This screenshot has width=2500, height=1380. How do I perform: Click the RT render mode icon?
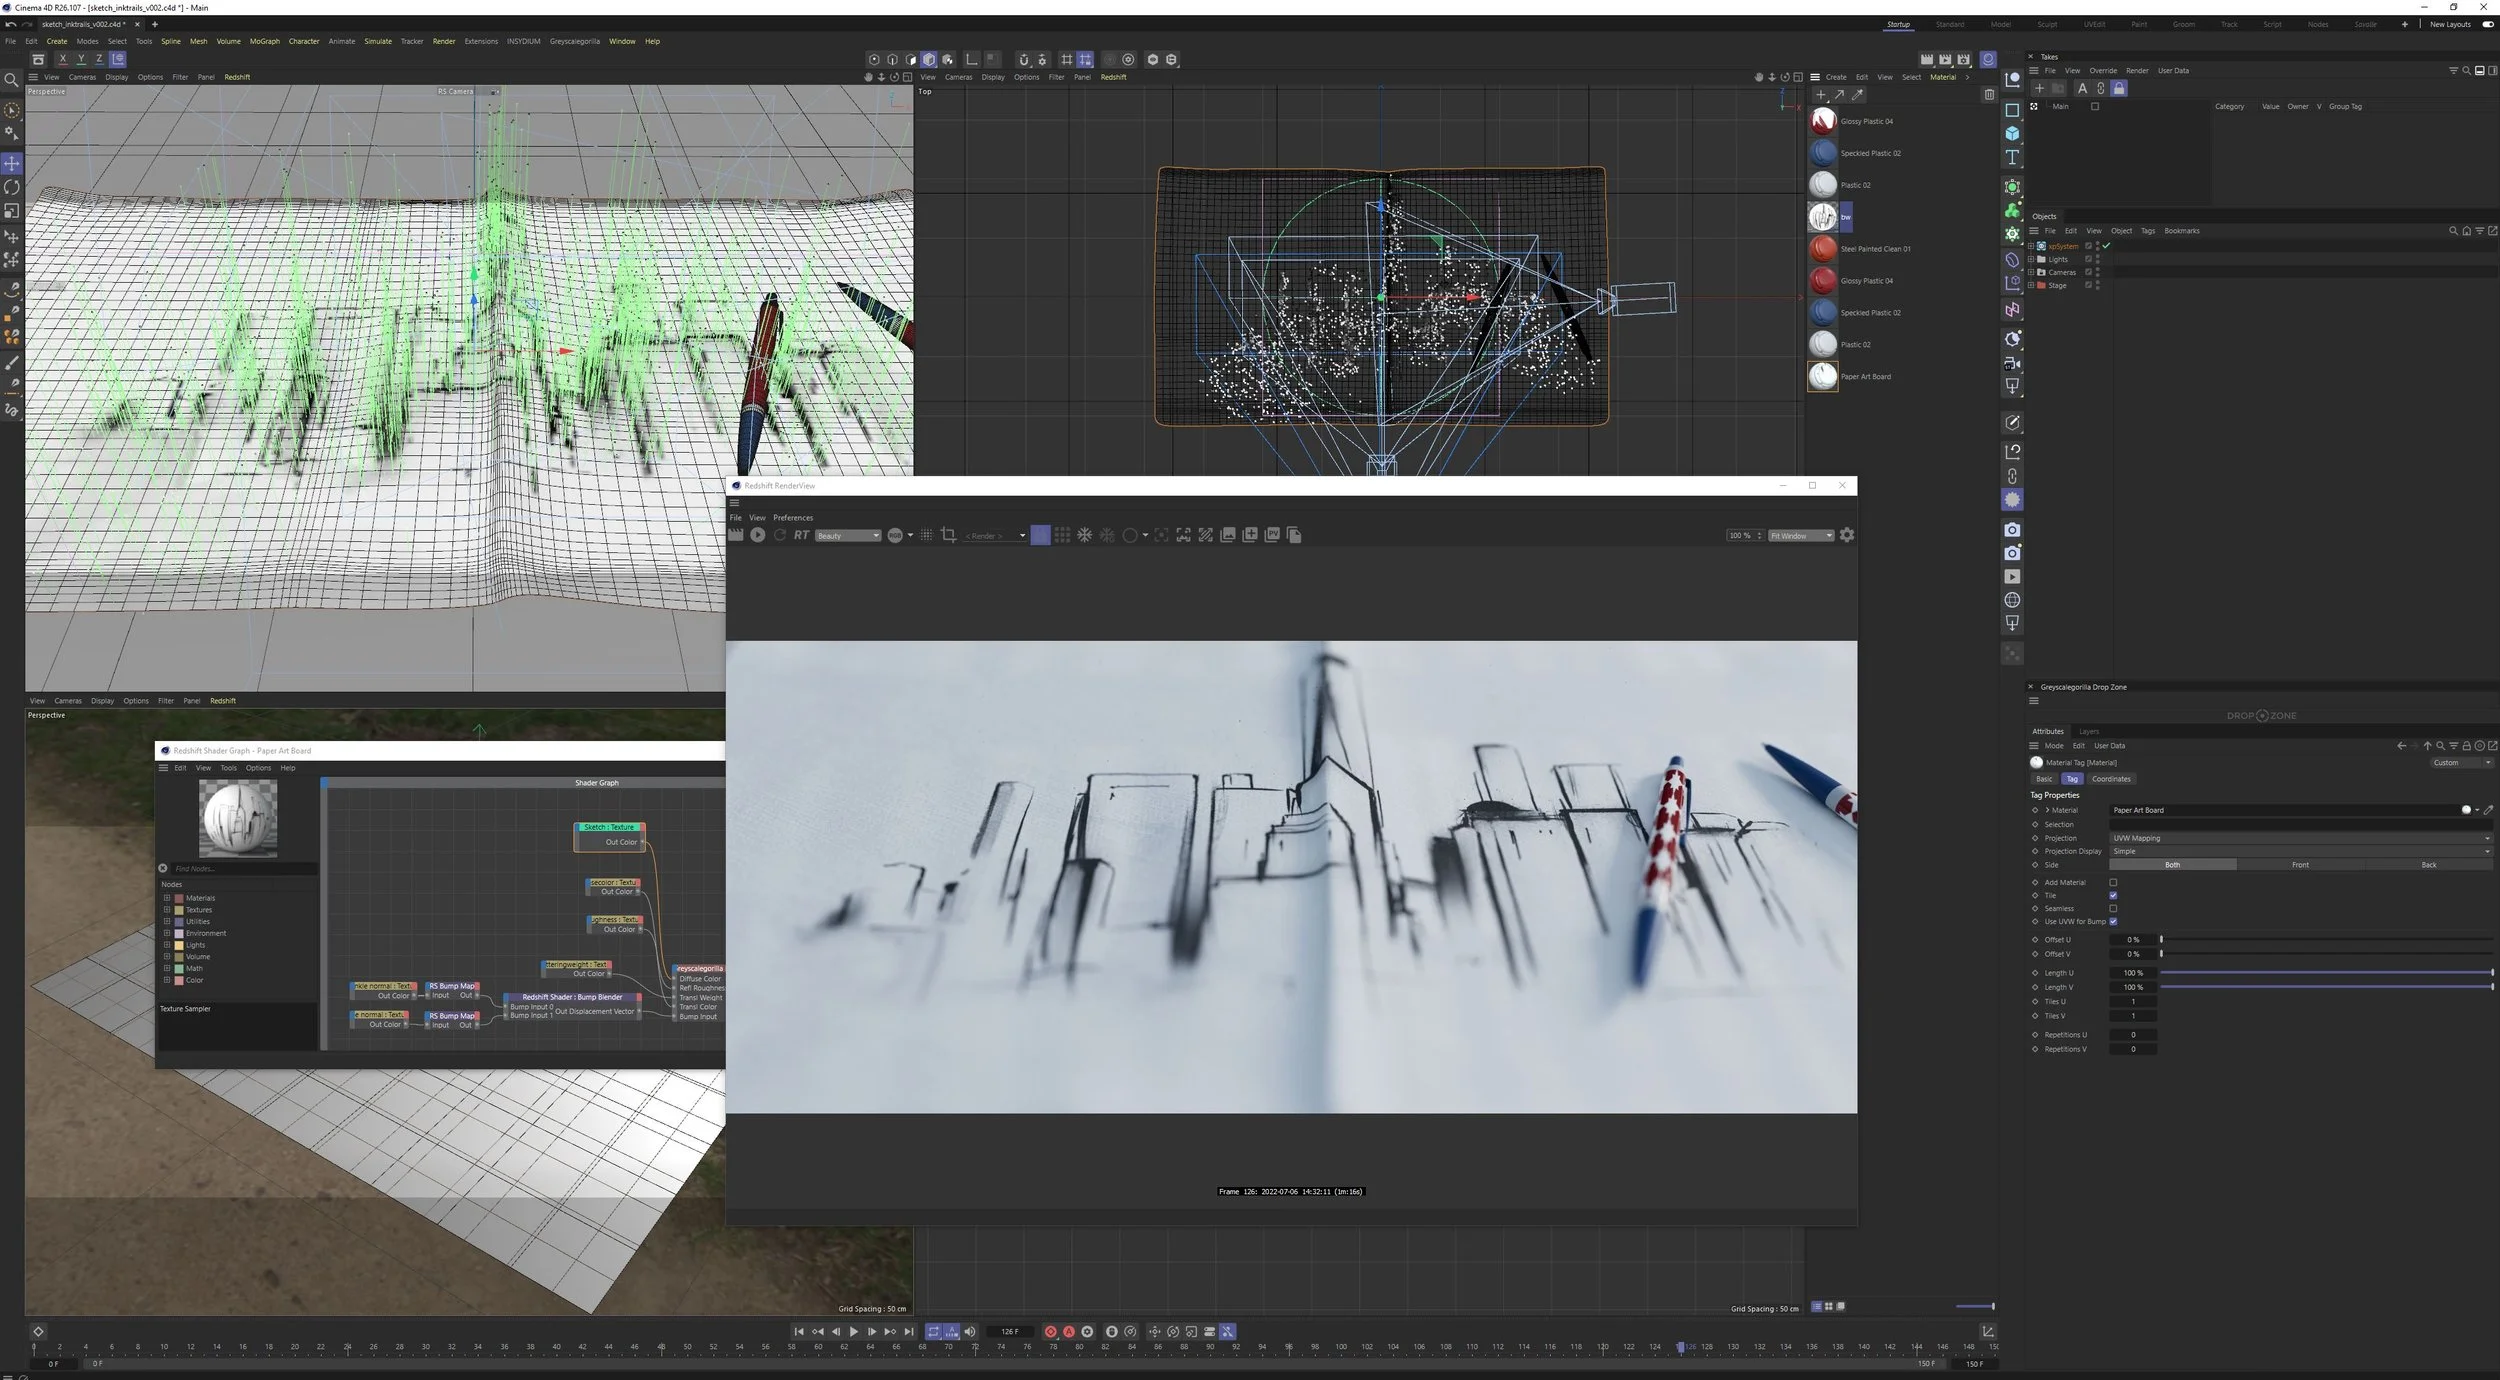(801, 535)
